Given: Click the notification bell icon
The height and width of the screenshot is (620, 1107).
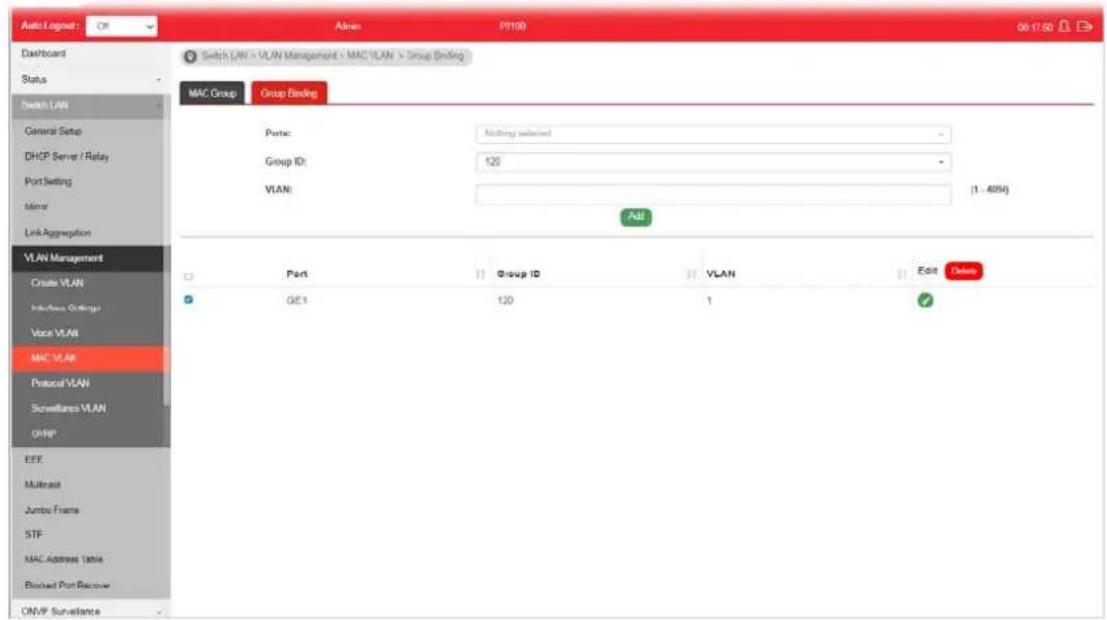Looking at the screenshot, I should pos(1064,26).
